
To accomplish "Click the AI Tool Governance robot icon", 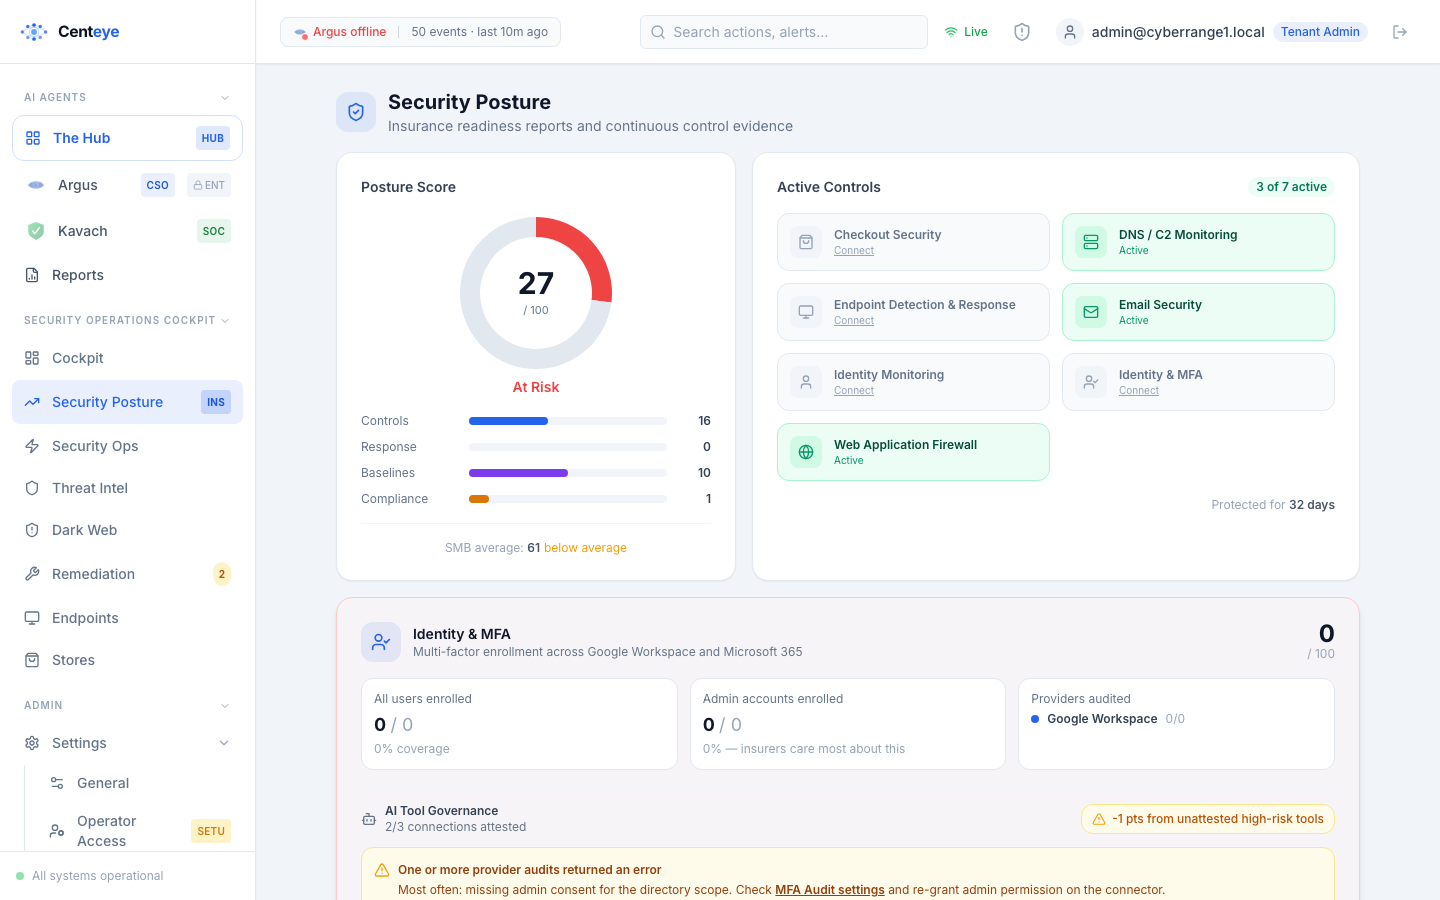I will coord(369,819).
